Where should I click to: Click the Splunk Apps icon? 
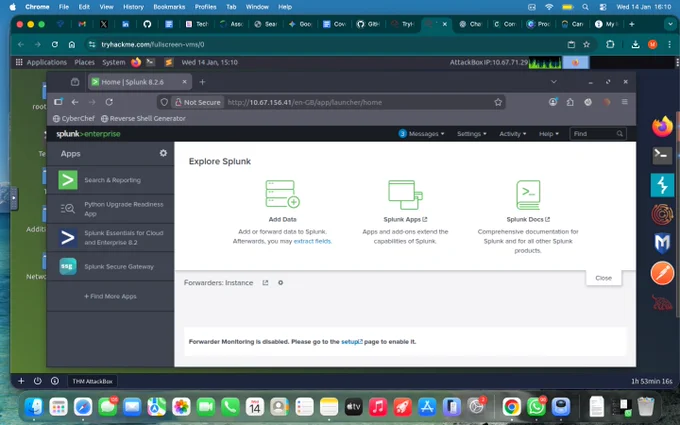coord(405,194)
